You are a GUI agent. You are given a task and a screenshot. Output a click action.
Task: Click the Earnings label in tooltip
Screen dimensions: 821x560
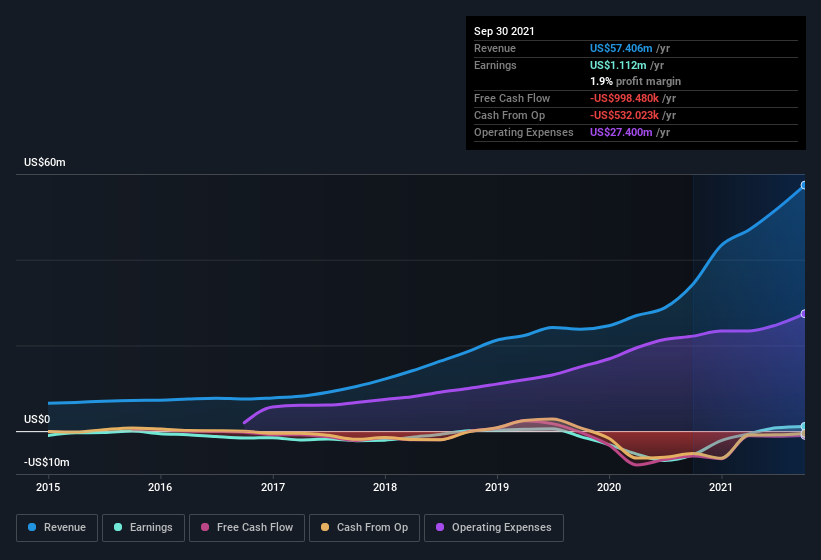tap(495, 65)
